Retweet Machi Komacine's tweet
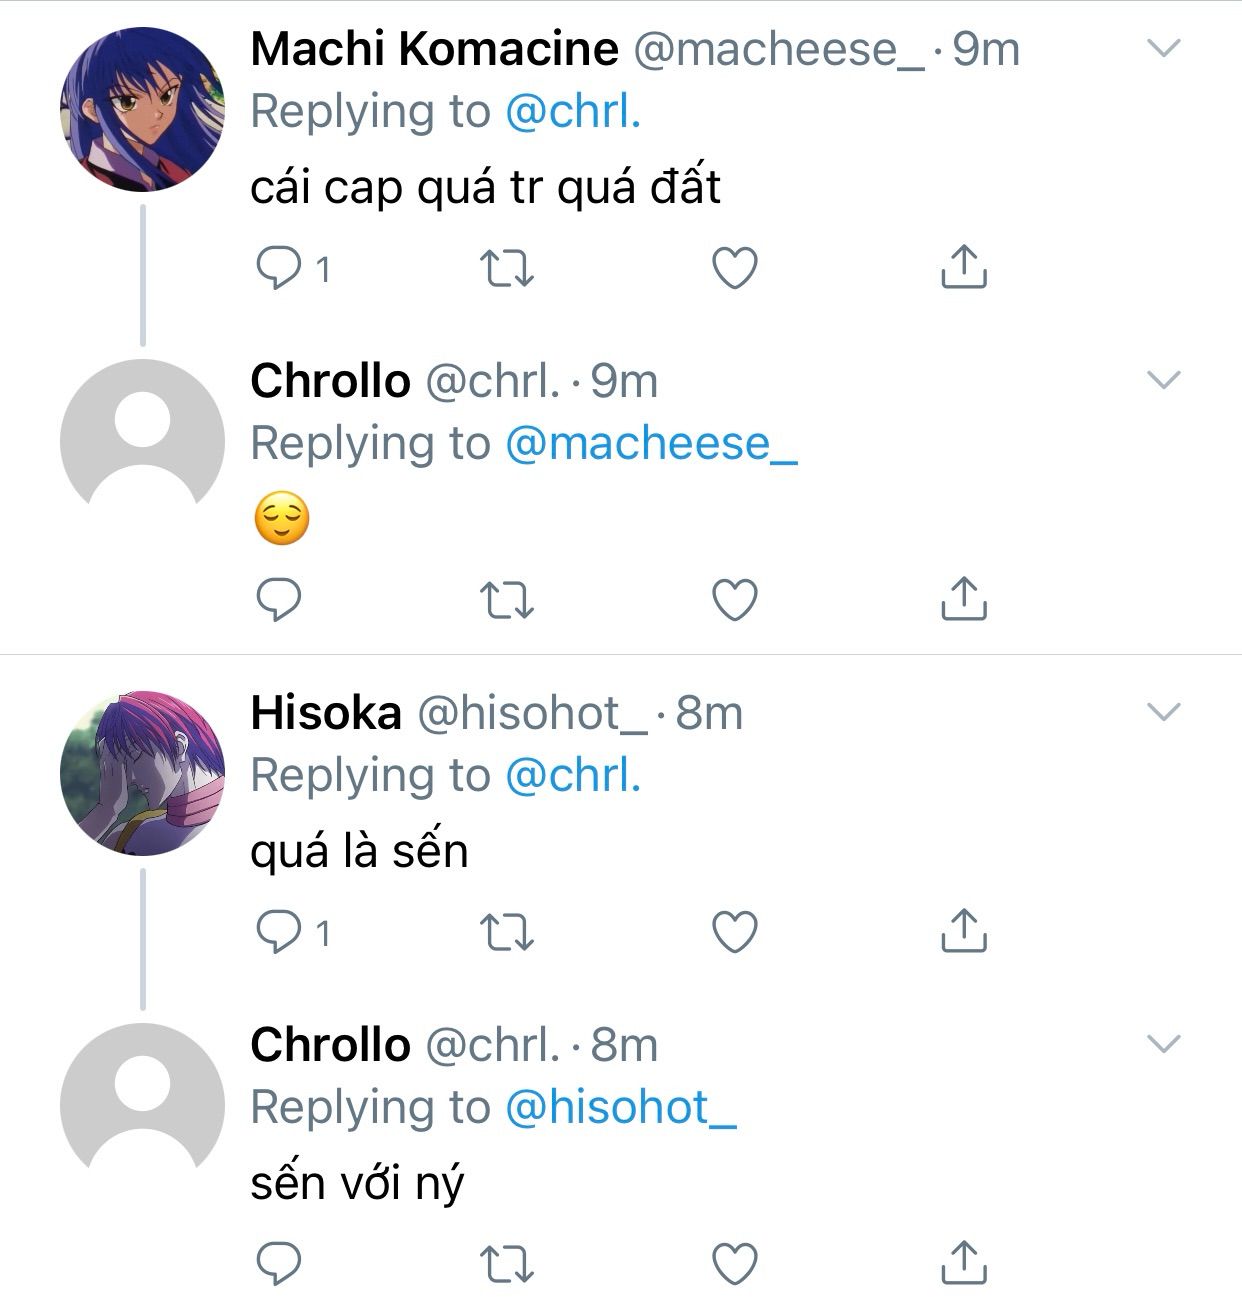The image size is (1242, 1316). 507,268
